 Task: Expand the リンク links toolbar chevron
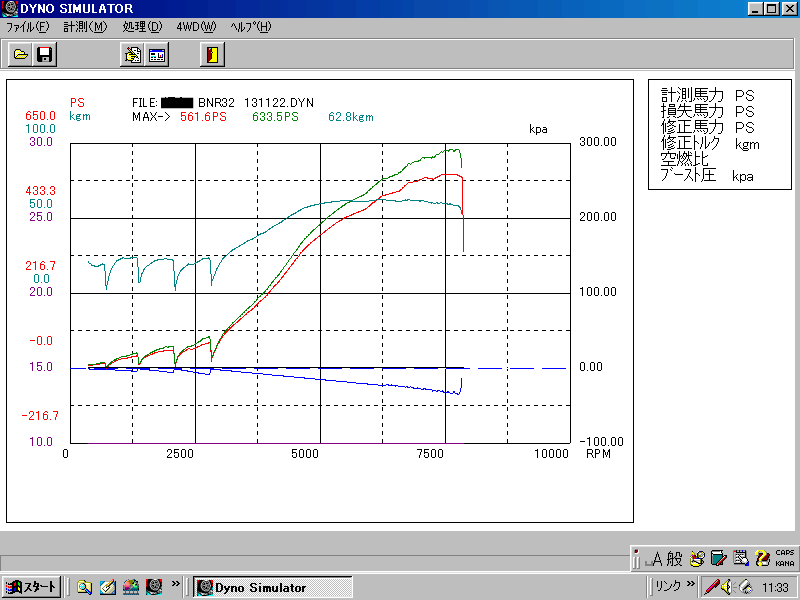[x=691, y=584]
